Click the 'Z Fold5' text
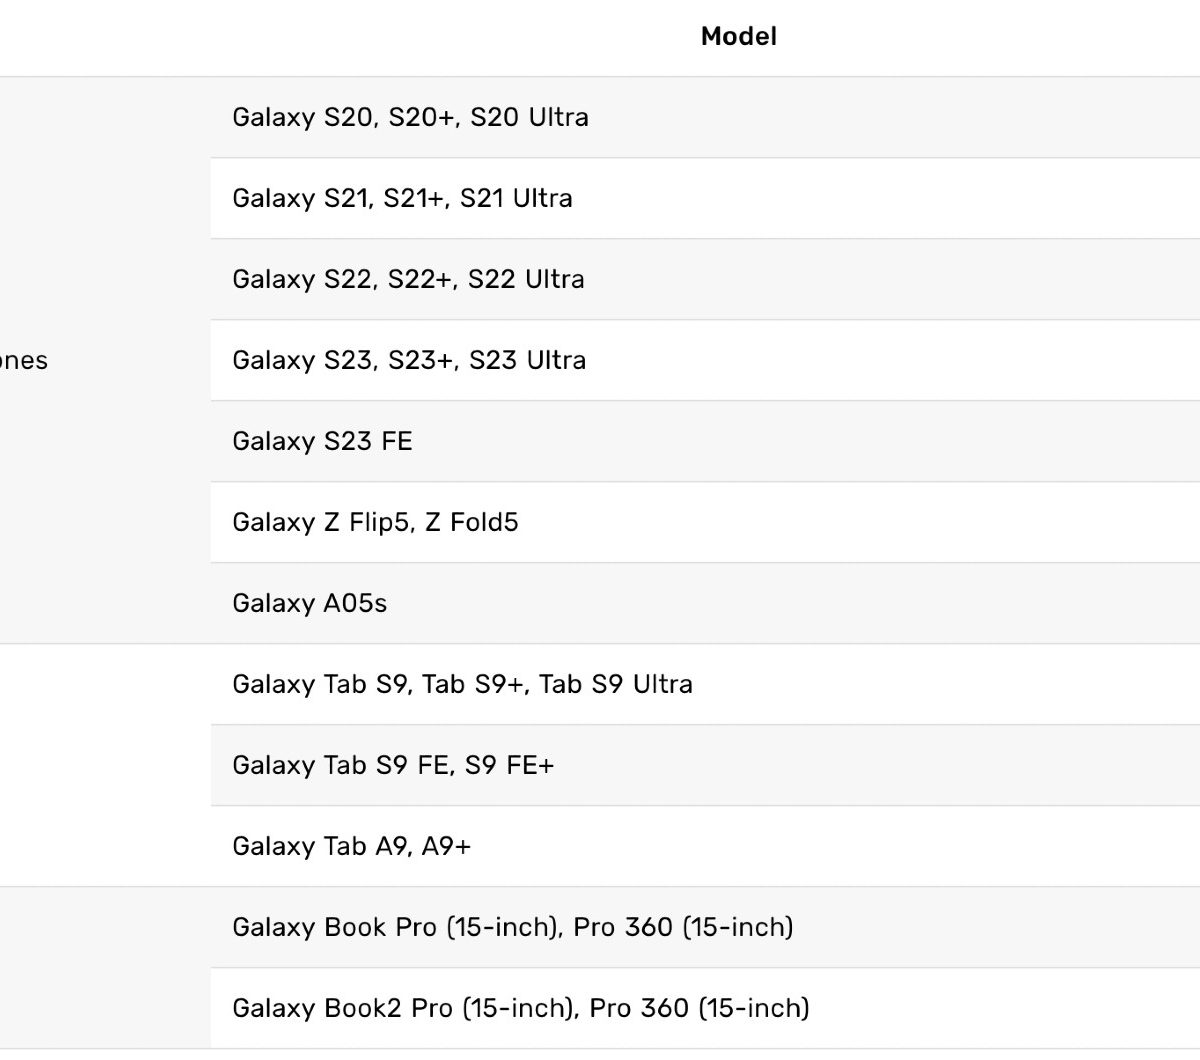Viewport: 1200px width, 1060px height. click(471, 523)
